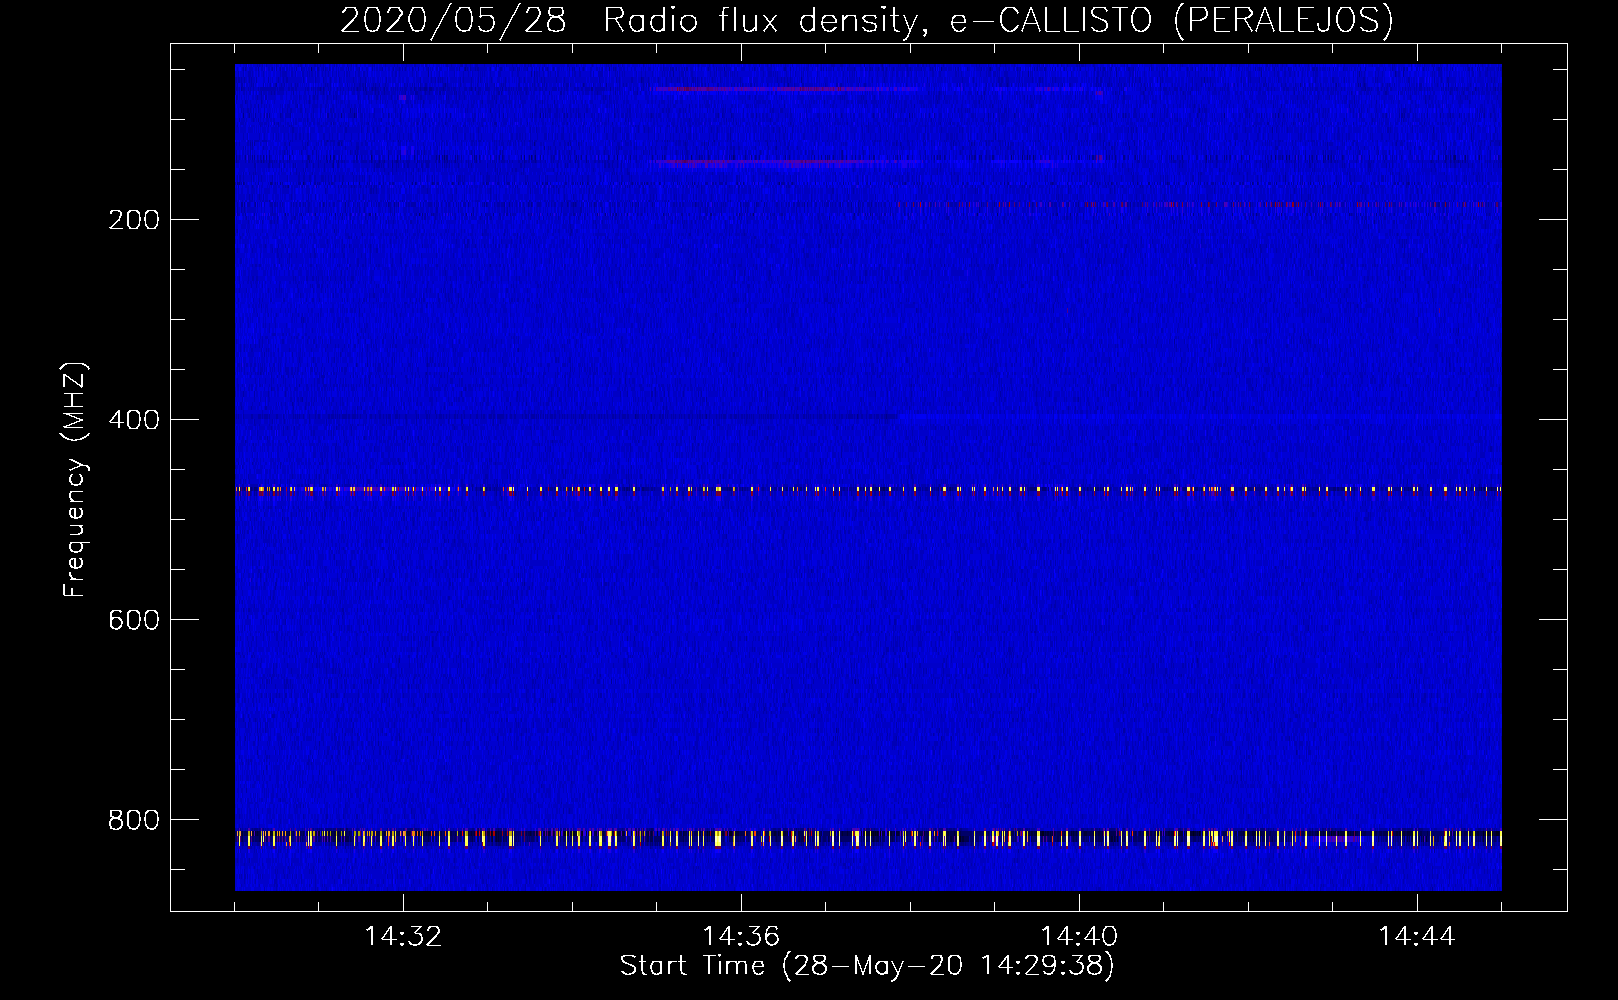The height and width of the screenshot is (1000, 1618).
Task: Click the 800 MHz frequency tick label
Action: [x=134, y=820]
